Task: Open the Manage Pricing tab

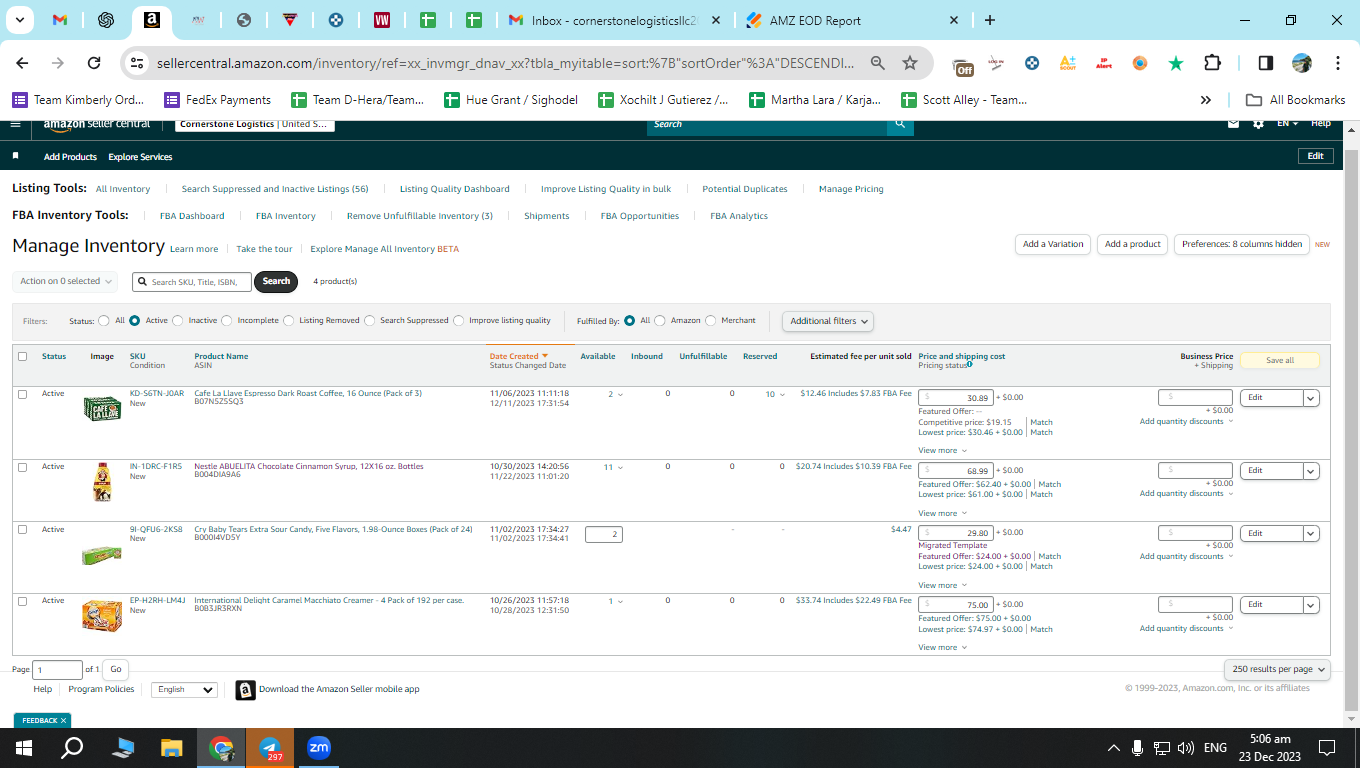Action: point(851,189)
